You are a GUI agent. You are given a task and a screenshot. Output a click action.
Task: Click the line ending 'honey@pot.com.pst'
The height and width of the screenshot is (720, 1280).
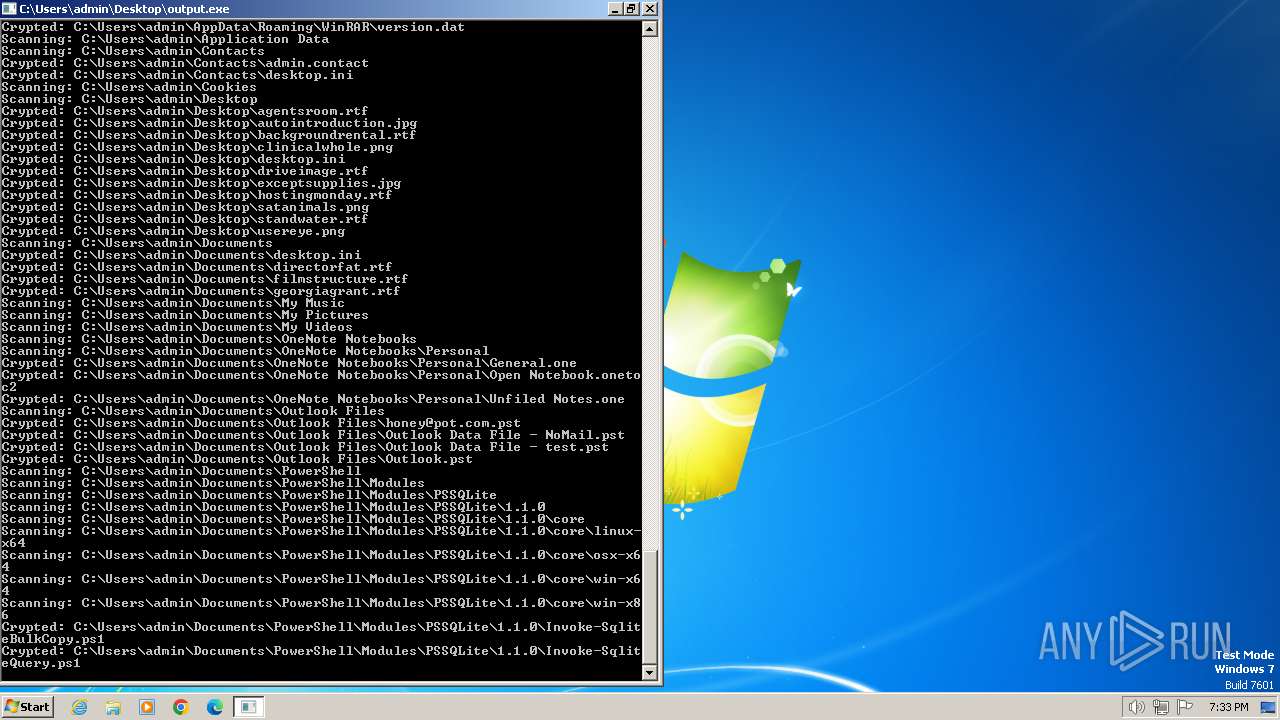coord(261,423)
